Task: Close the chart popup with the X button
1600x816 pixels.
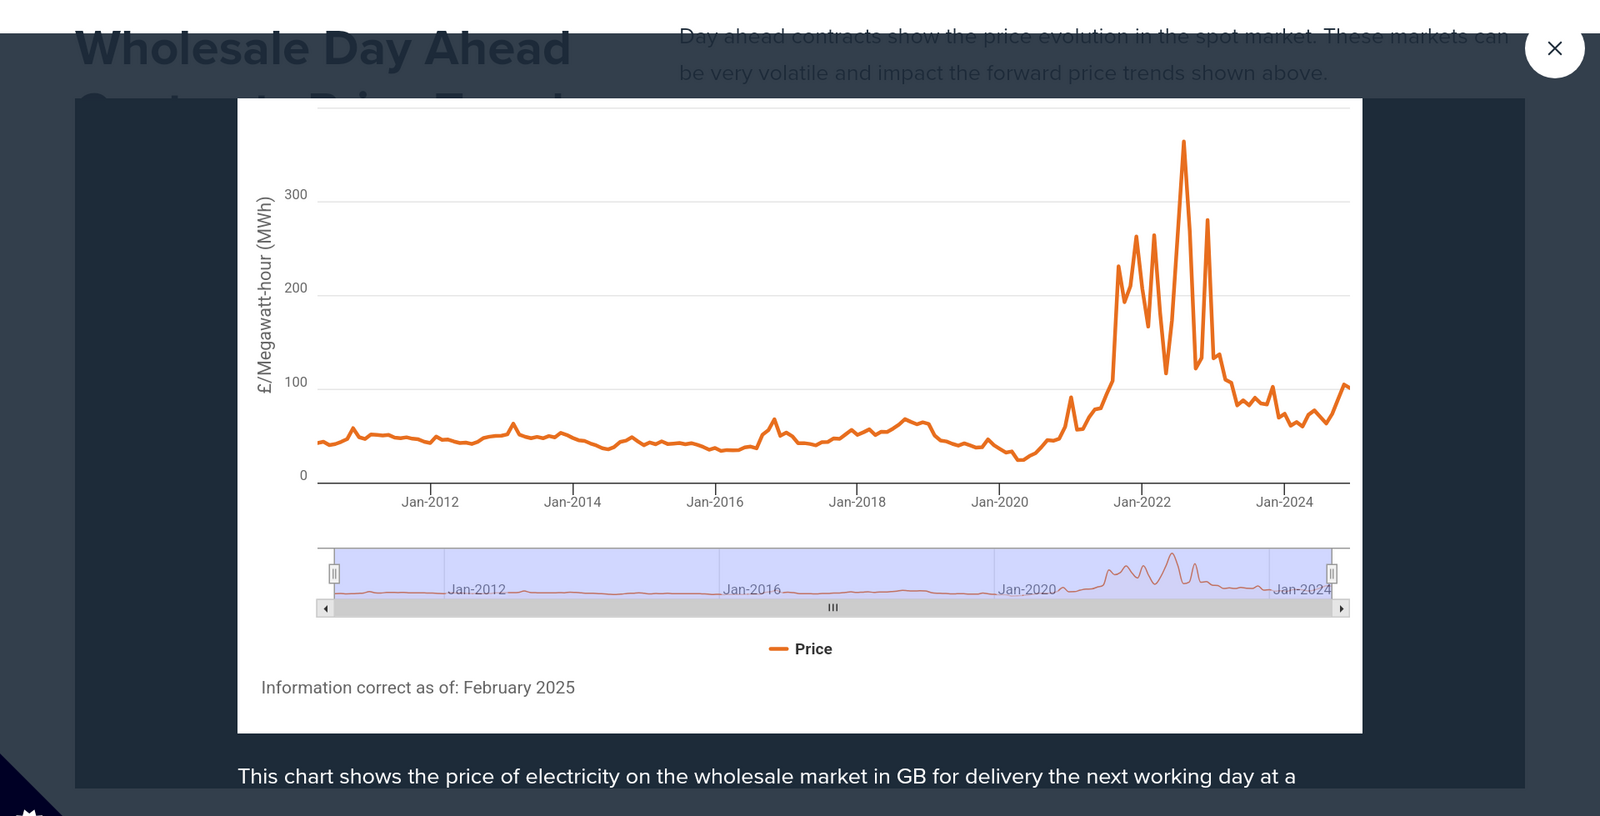Action: (x=1554, y=48)
